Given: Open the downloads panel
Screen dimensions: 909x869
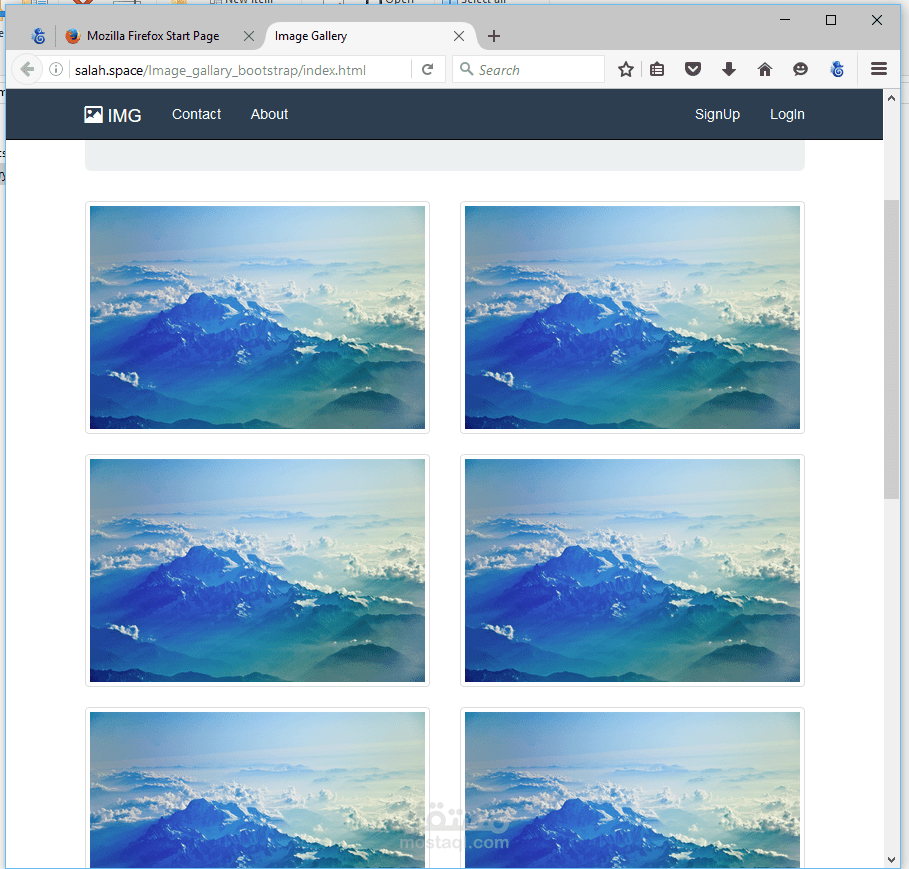Looking at the screenshot, I should 729,69.
